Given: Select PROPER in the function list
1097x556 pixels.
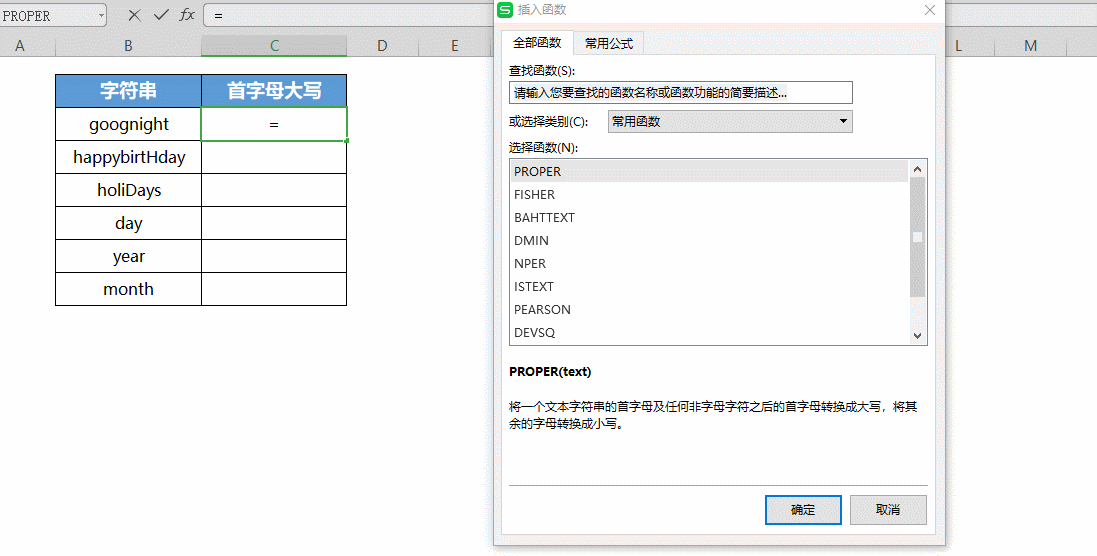Looking at the screenshot, I should [x=709, y=171].
